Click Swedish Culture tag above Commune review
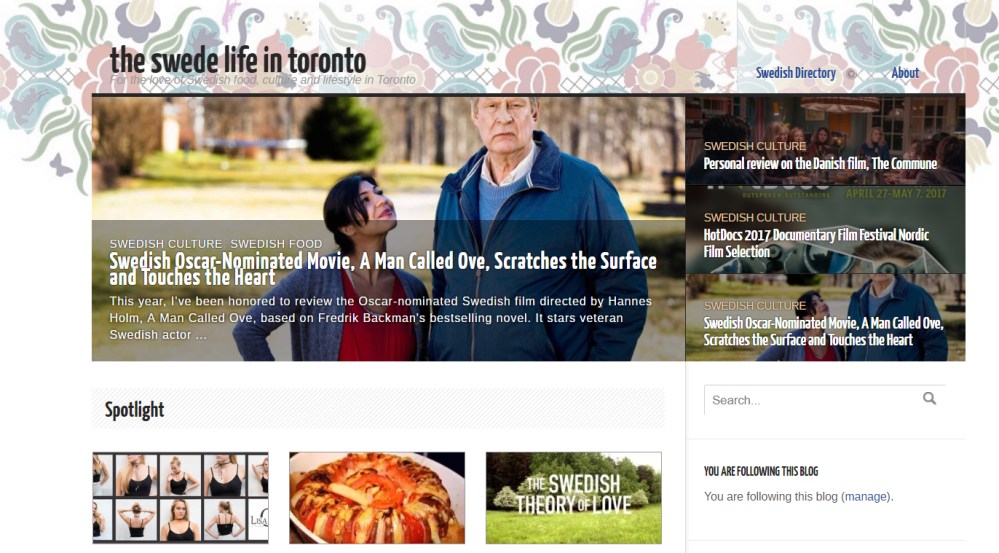 pos(755,146)
